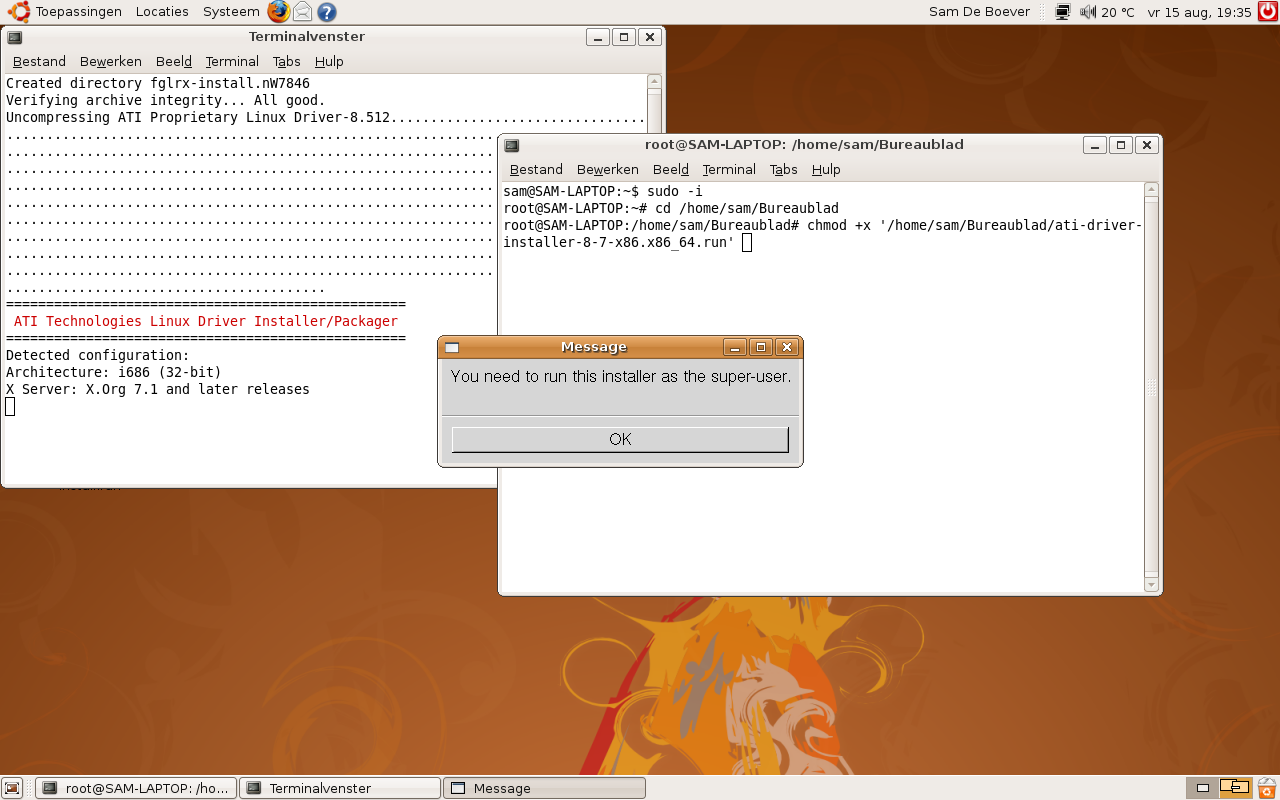
Task: Click the root terminal vertical scrollbar track
Action: pos(1151,387)
